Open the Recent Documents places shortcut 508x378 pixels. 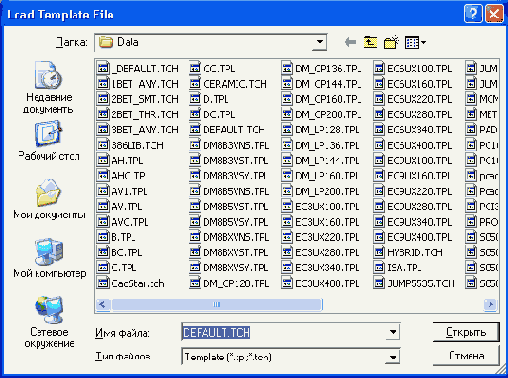(x=48, y=87)
